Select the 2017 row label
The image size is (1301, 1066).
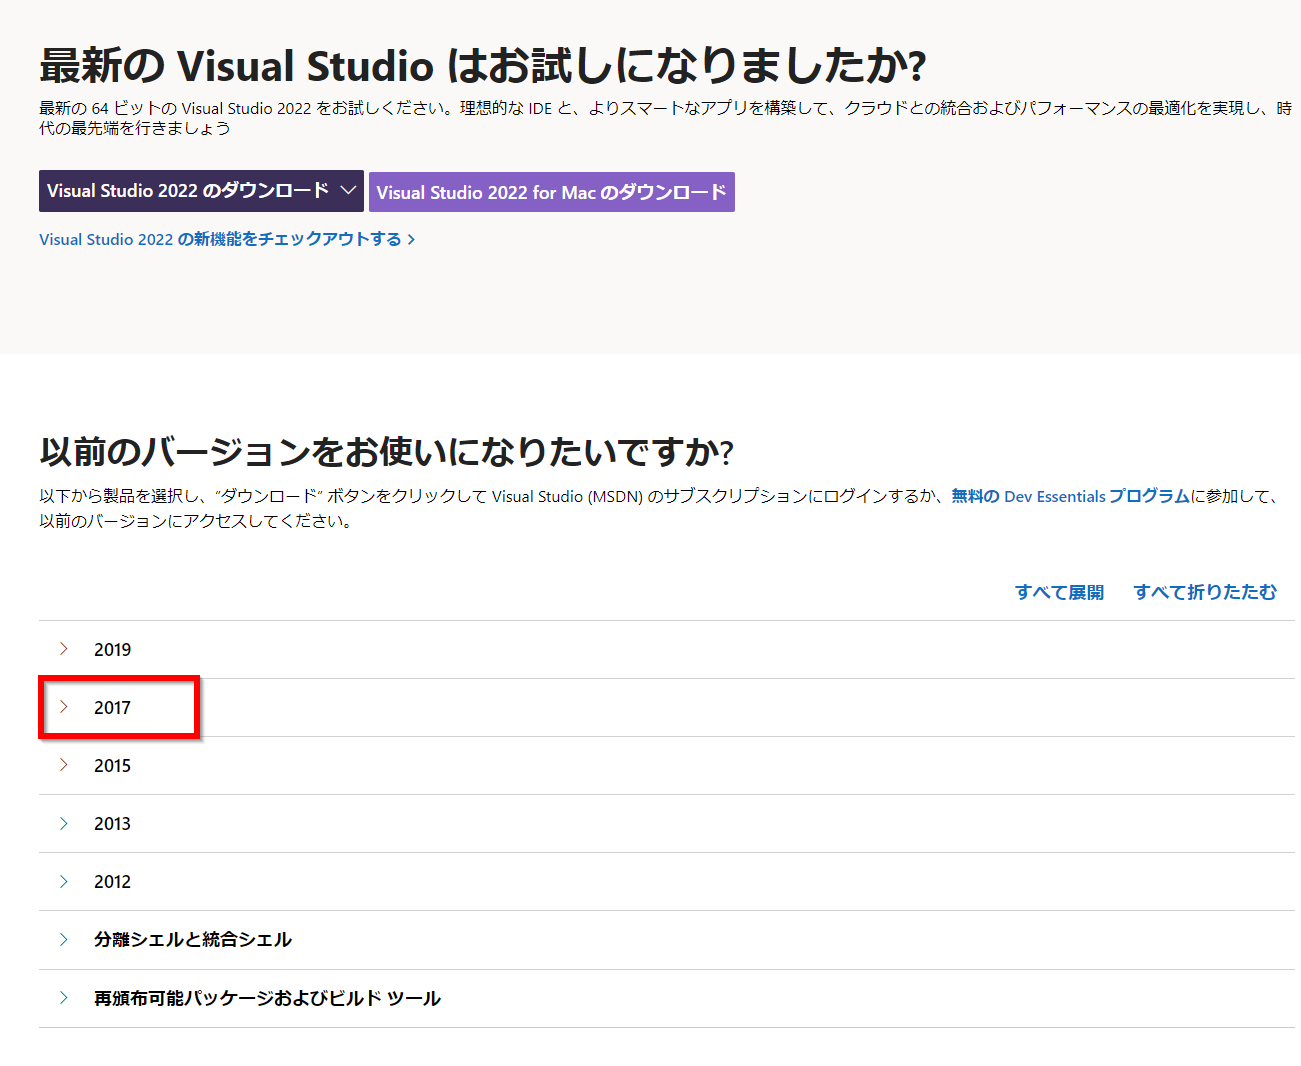(112, 708)
